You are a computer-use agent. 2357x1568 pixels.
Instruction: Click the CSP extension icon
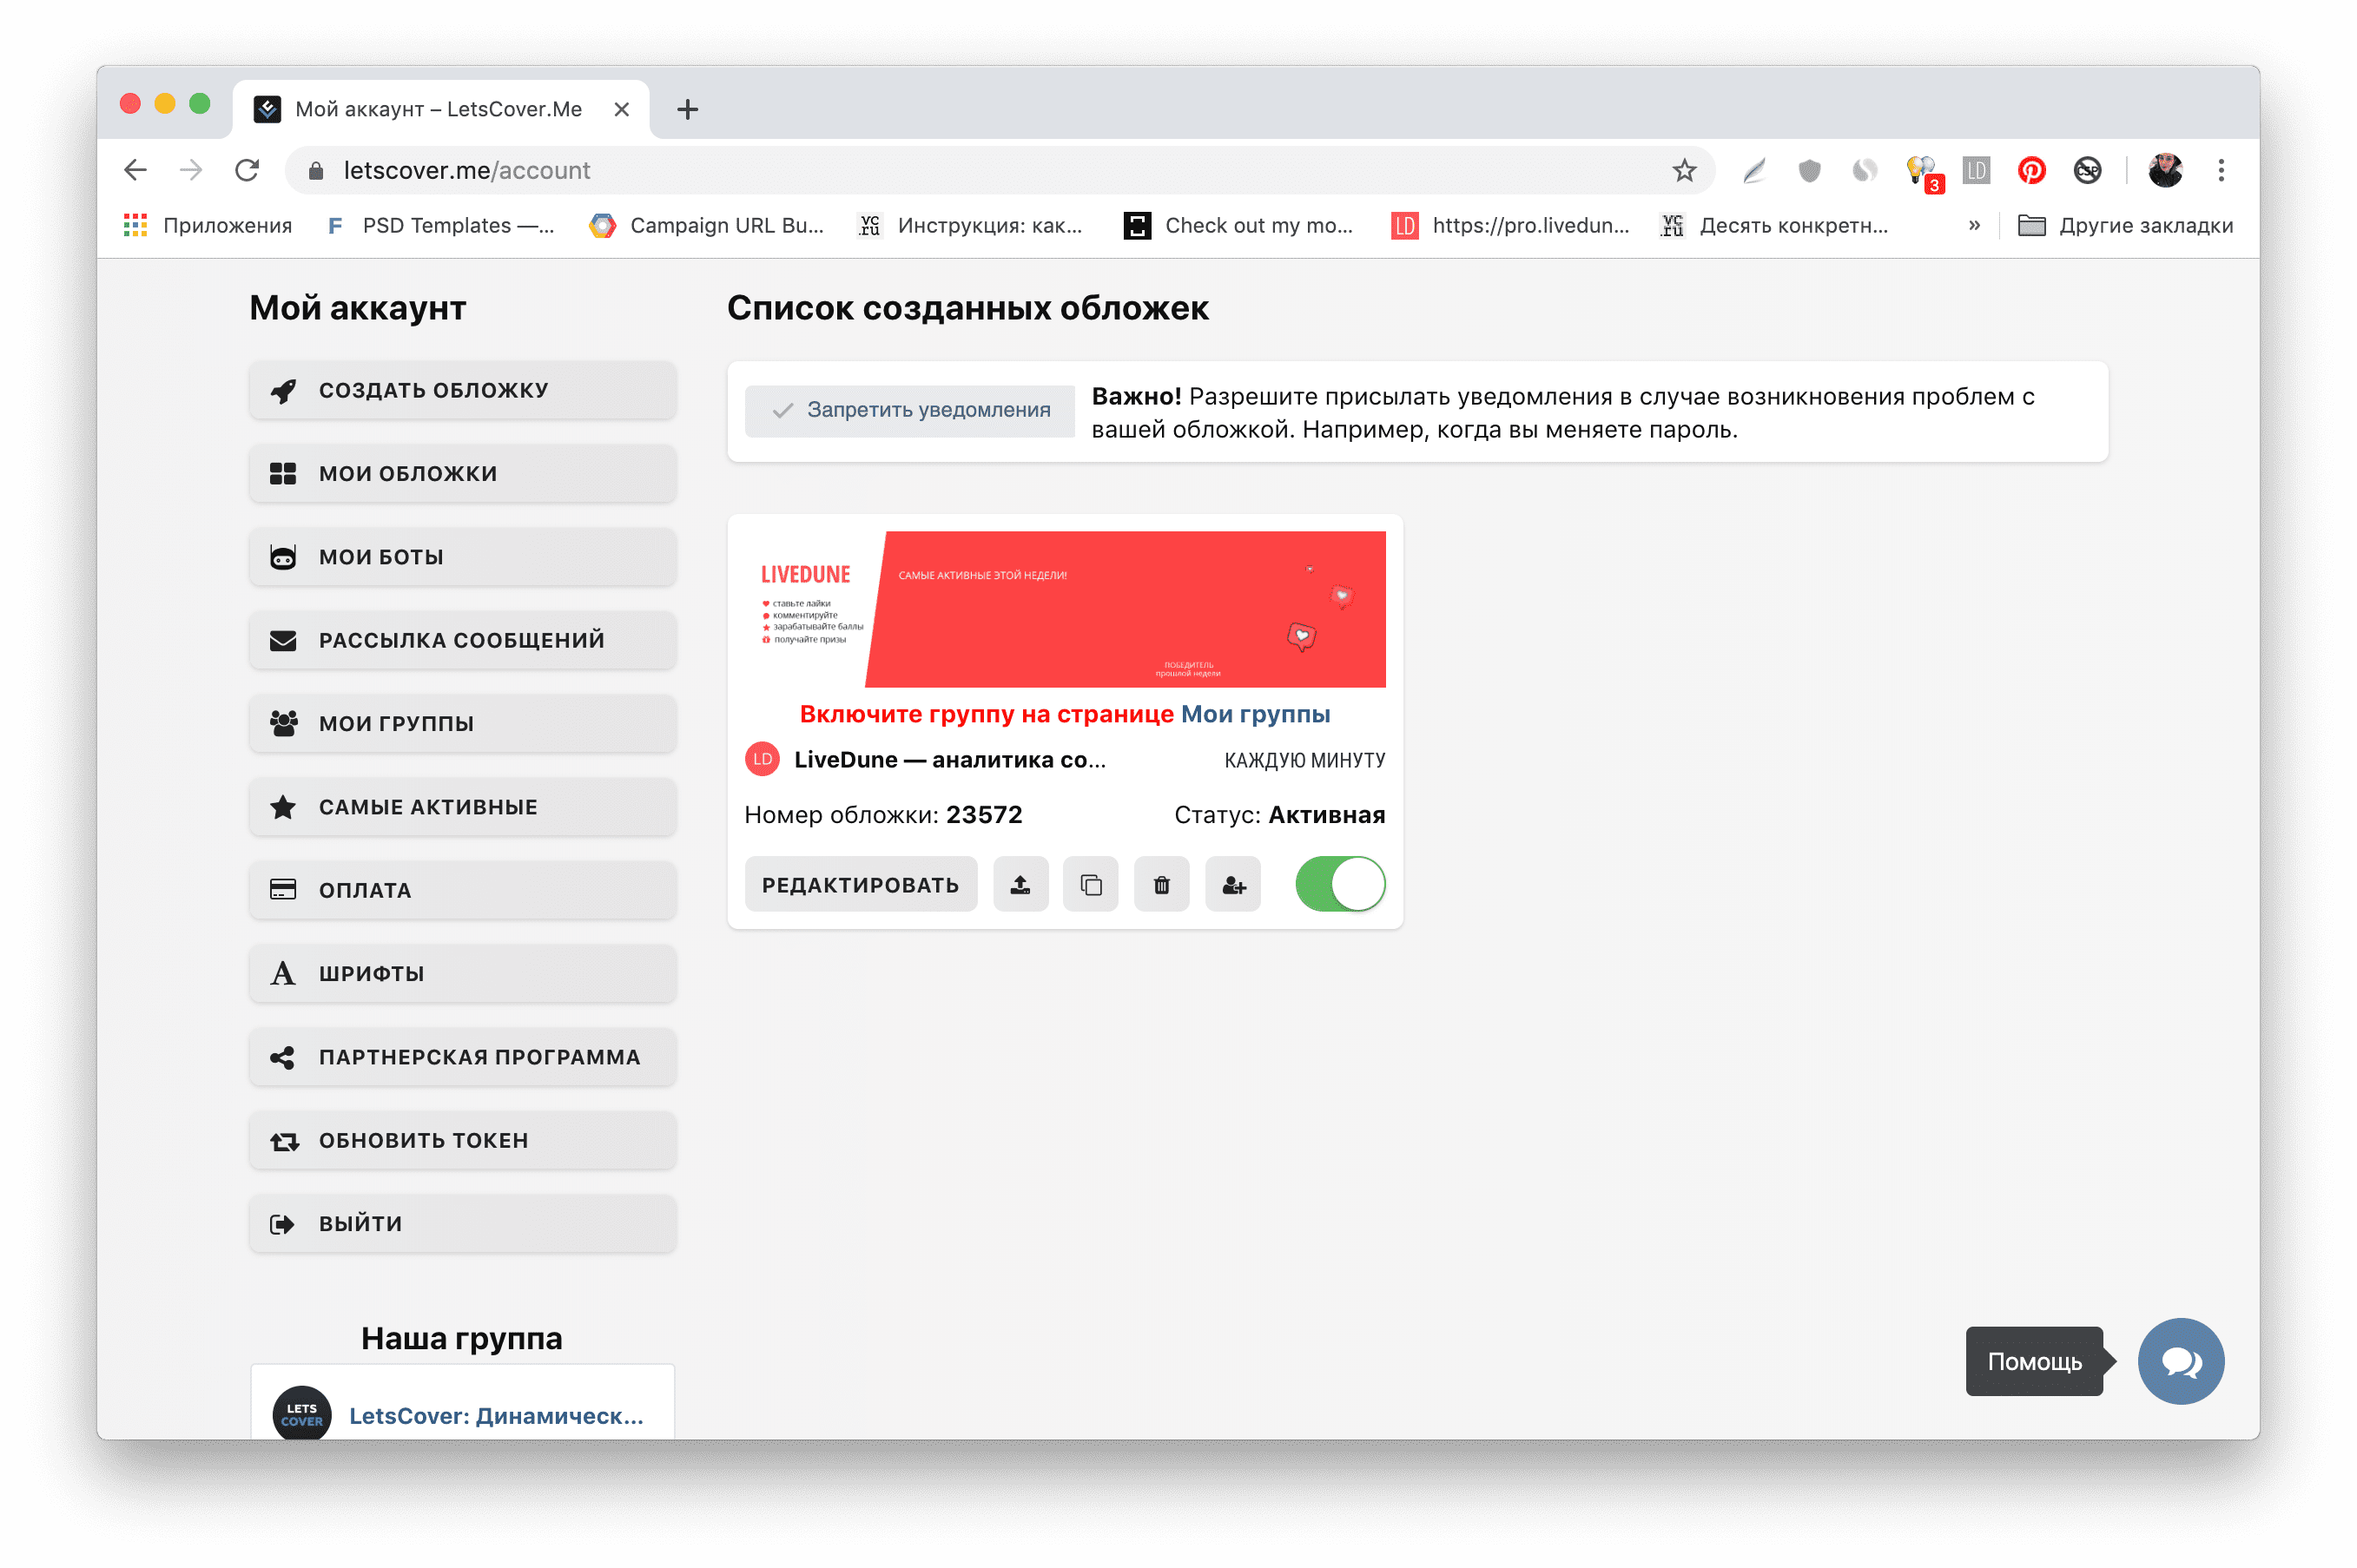(2086, 170)
